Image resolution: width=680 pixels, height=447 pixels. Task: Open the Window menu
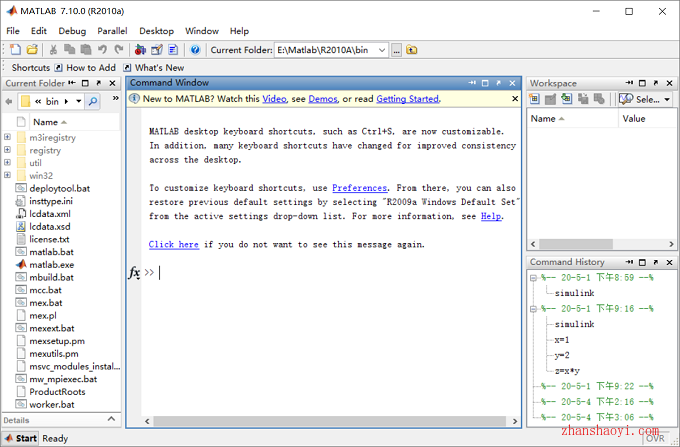(202, 31)
